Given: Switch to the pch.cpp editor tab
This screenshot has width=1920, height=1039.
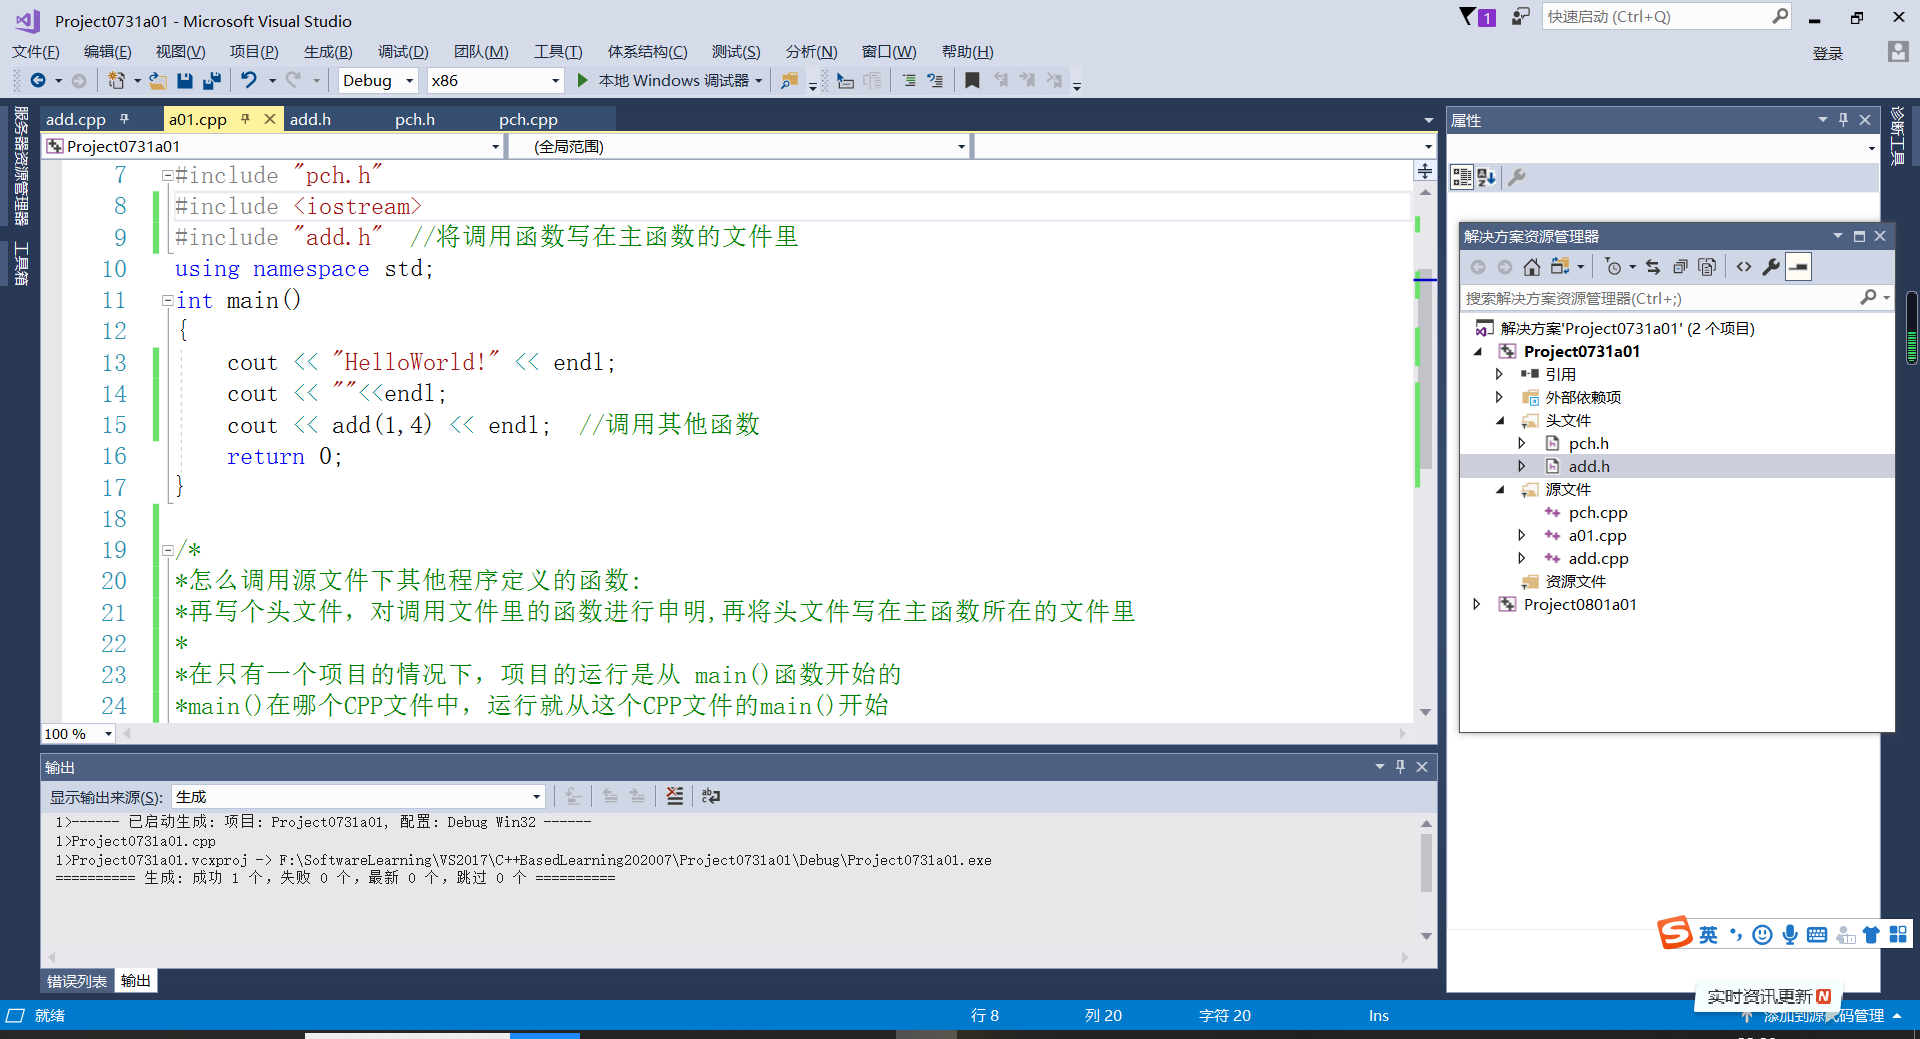Looking at the screenshot, I should (528, 118).
